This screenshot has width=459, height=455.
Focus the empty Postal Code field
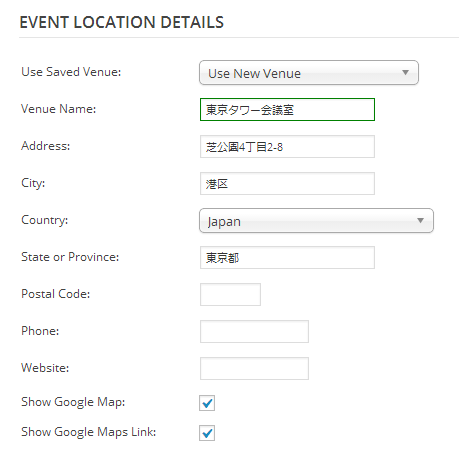[230, 295]
